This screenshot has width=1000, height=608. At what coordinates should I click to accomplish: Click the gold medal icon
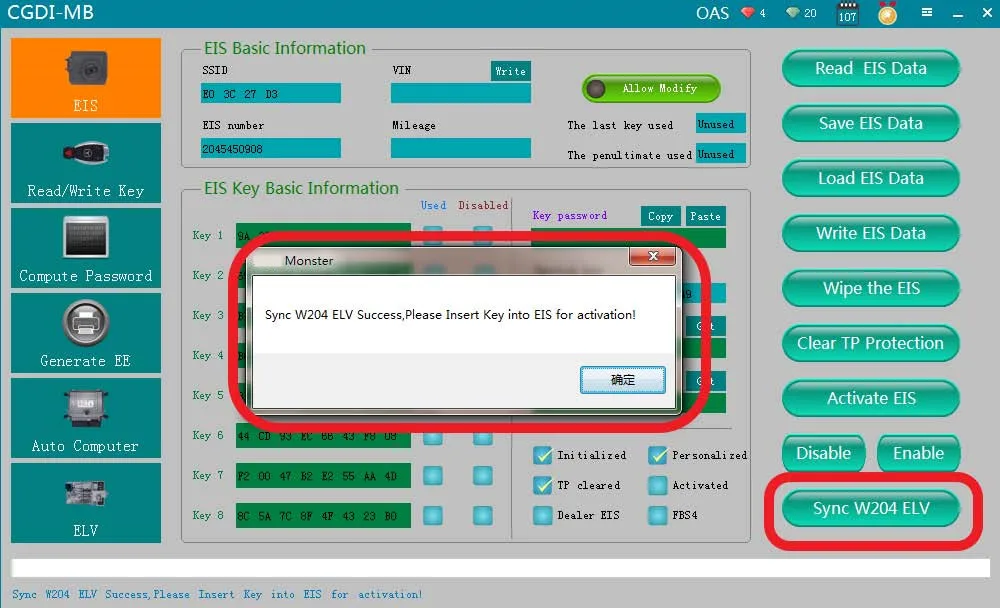[x=887, y=13]
